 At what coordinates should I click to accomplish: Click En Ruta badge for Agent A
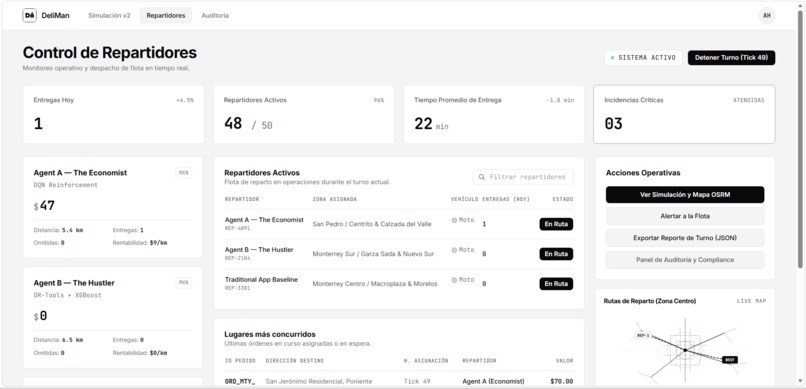pos(556,224)
